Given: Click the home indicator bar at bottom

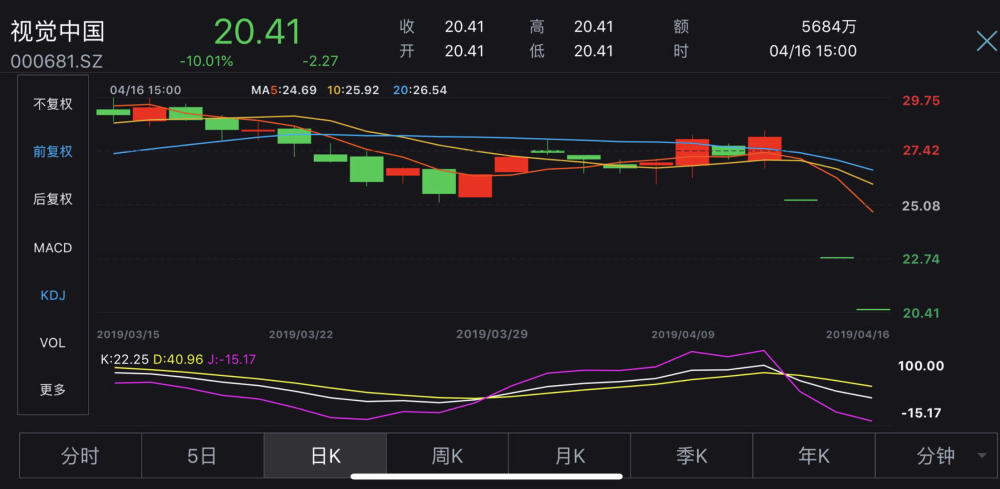Looking at the screenshot, I should pyautogui.click(x=487, y=476).
